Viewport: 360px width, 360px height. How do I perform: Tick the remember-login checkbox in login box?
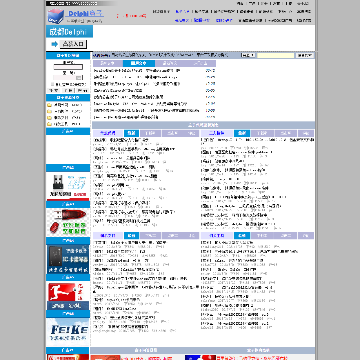[53, 84]
